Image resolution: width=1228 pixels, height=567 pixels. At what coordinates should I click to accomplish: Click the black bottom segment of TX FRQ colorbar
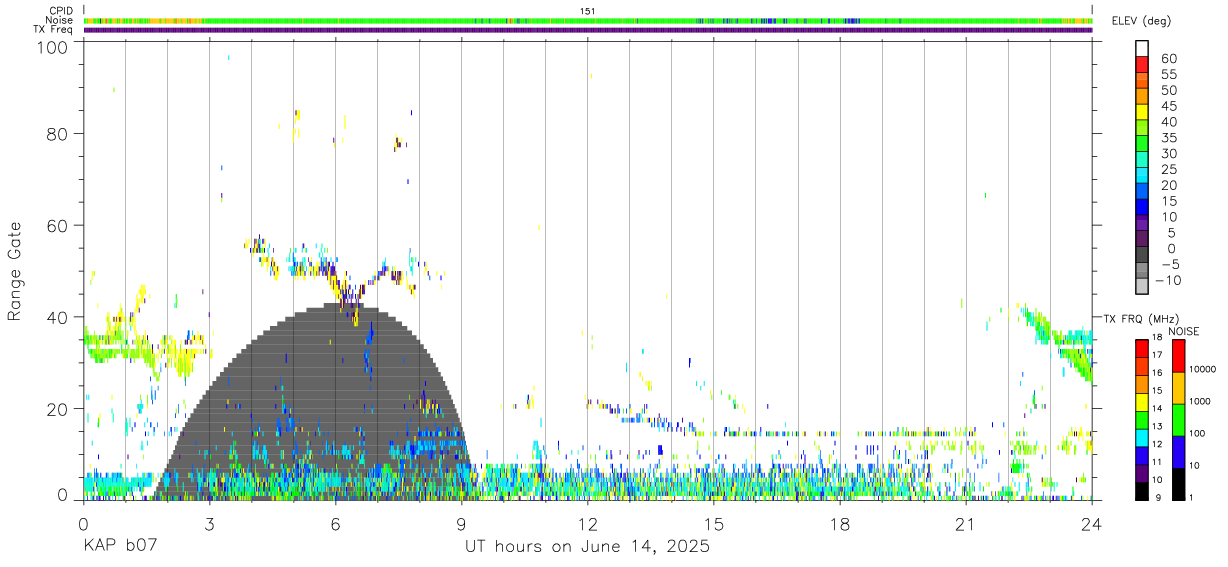pos(1142,491)
